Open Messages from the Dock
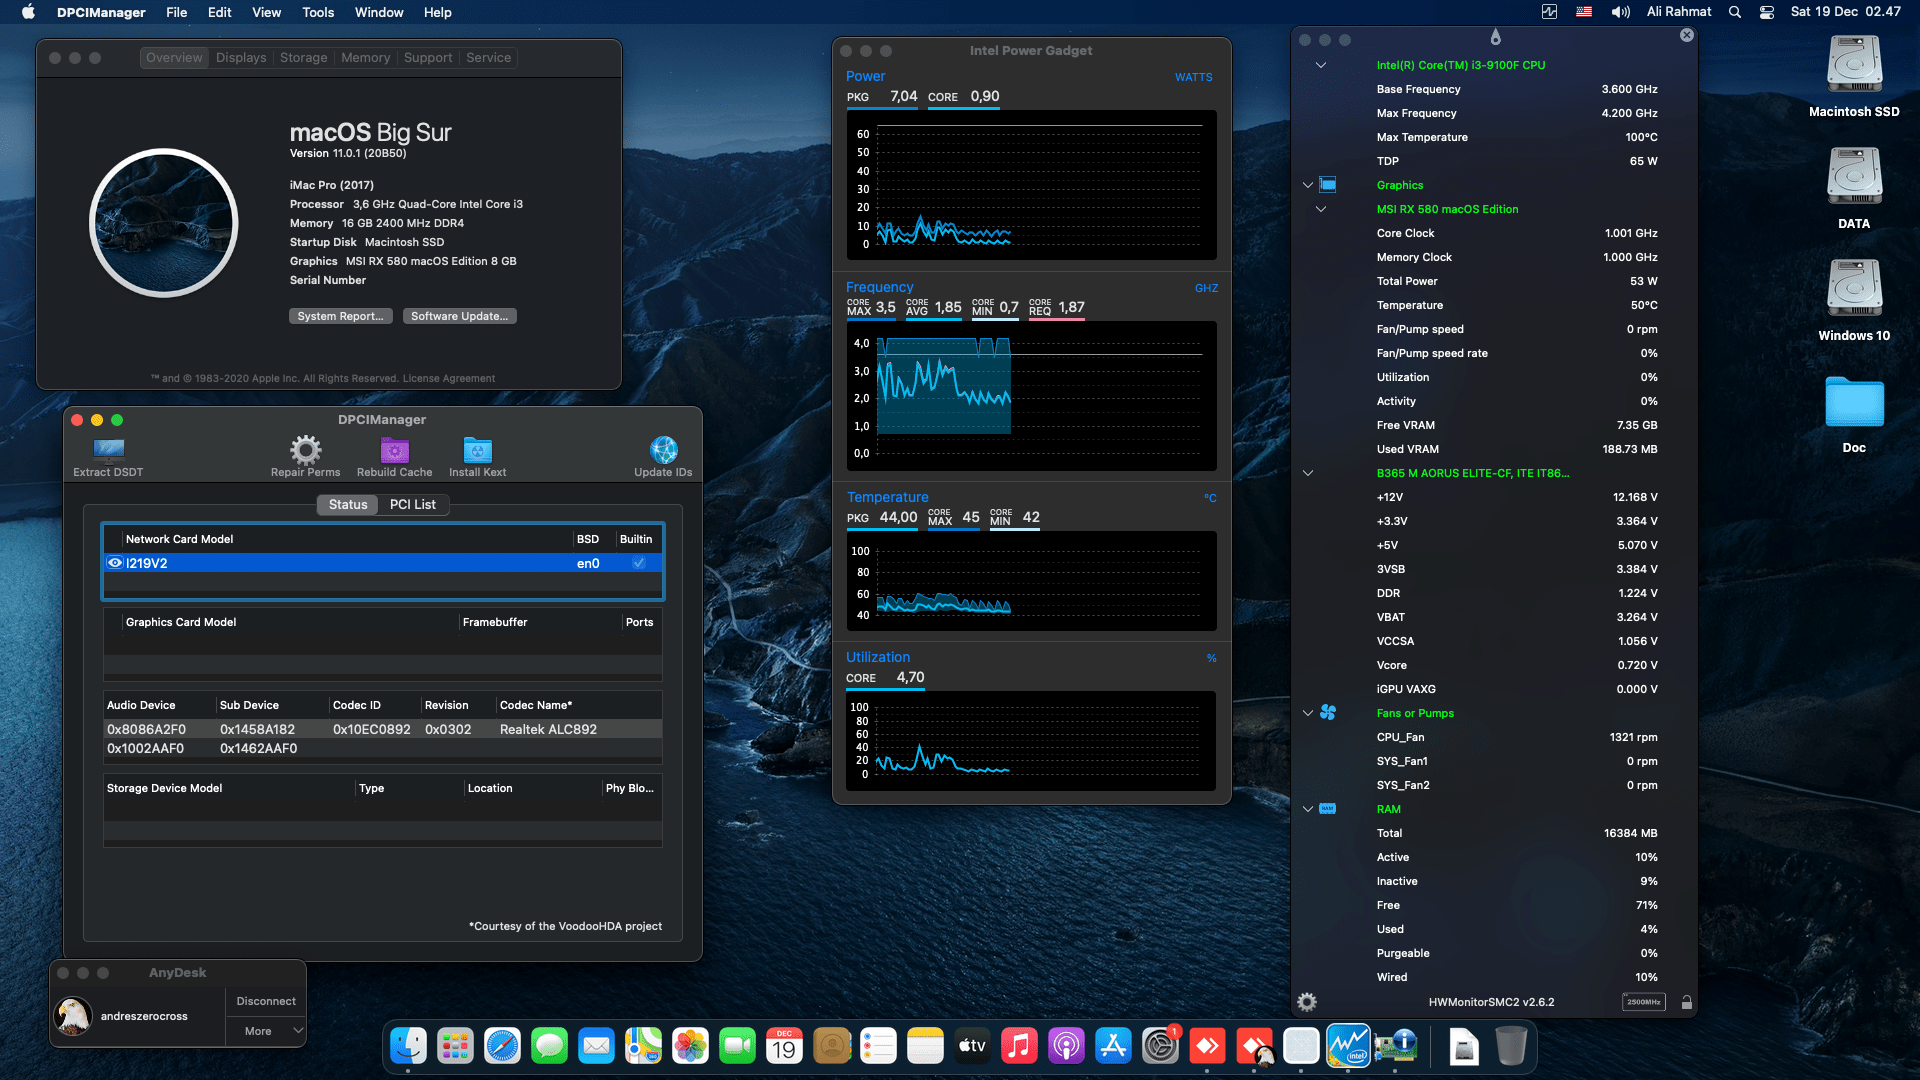Image resolution: width=1920 pixels, height=1080 pixels. pyautogui.click(x=549, y=1046)
